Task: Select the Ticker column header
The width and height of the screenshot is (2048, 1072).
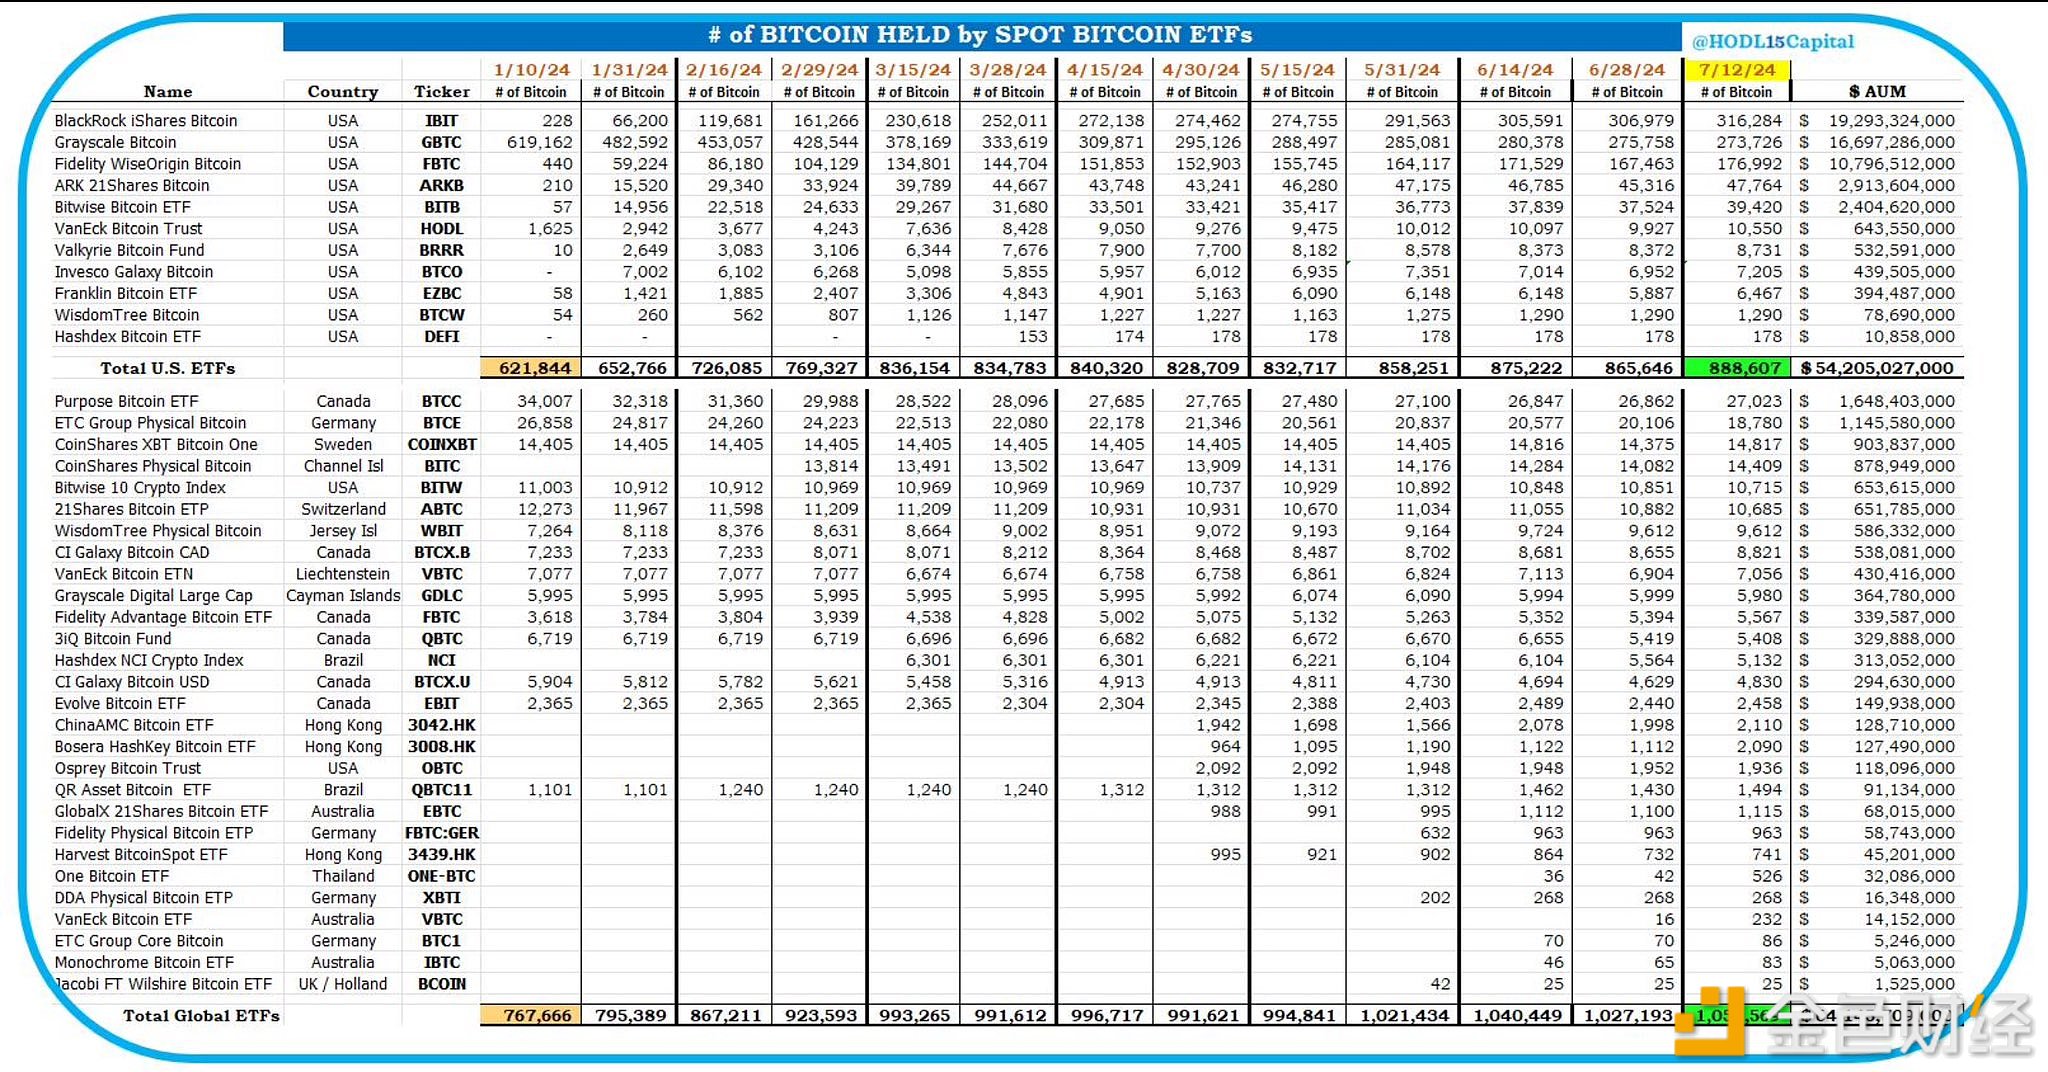Action: 442,92
